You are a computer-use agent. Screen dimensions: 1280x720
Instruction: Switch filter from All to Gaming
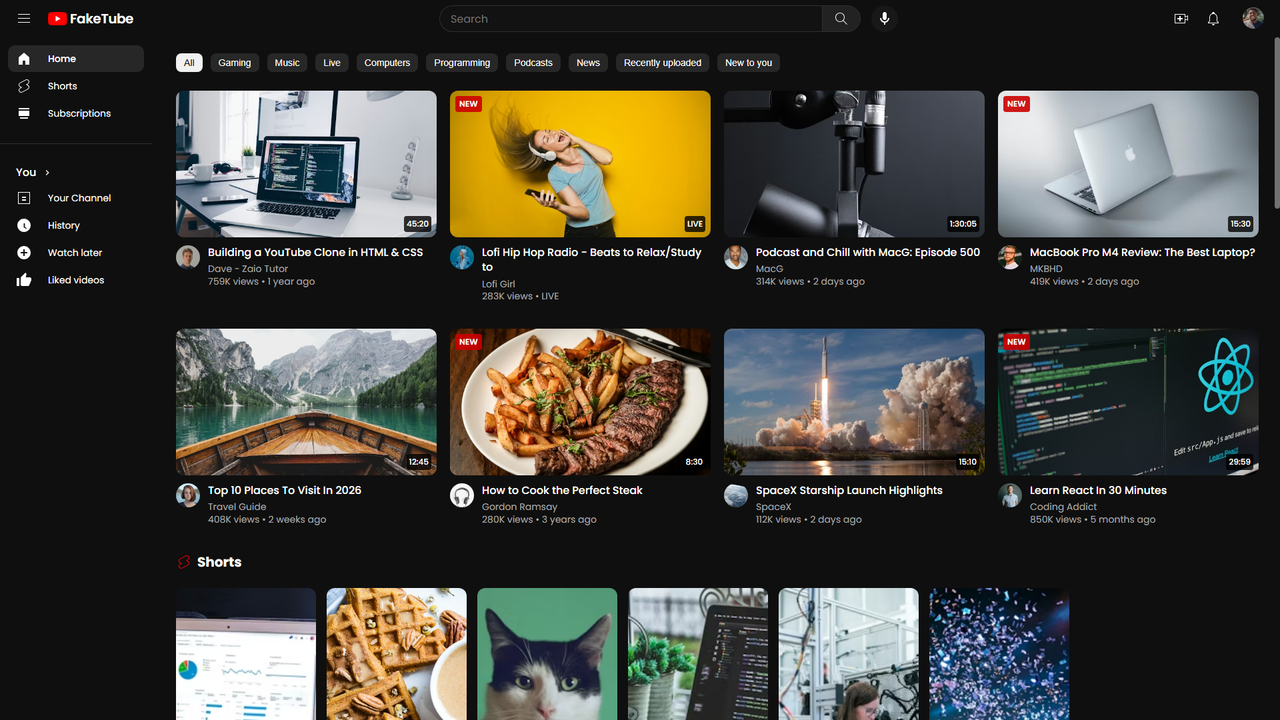click(x=234, y=62)
